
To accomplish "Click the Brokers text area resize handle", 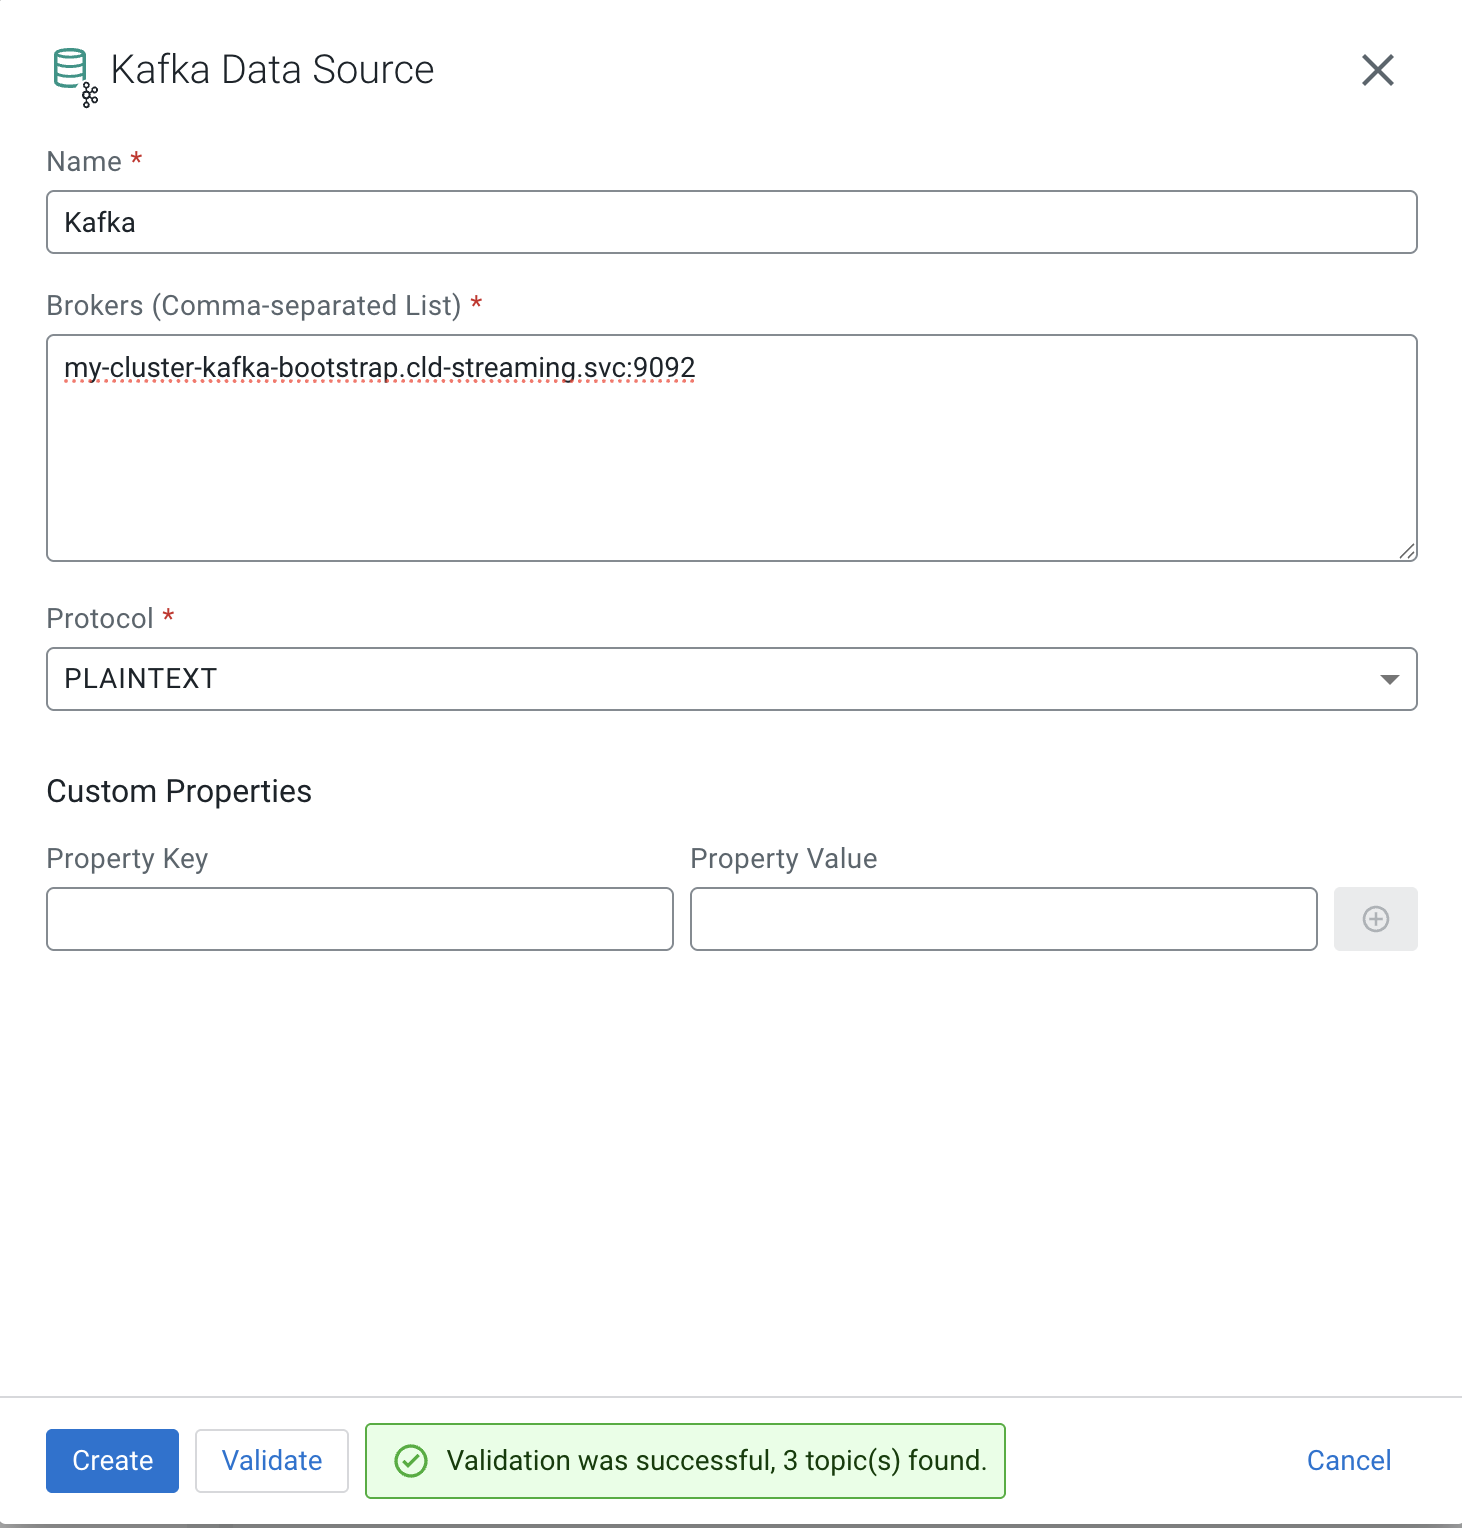I will (1407, 551).
